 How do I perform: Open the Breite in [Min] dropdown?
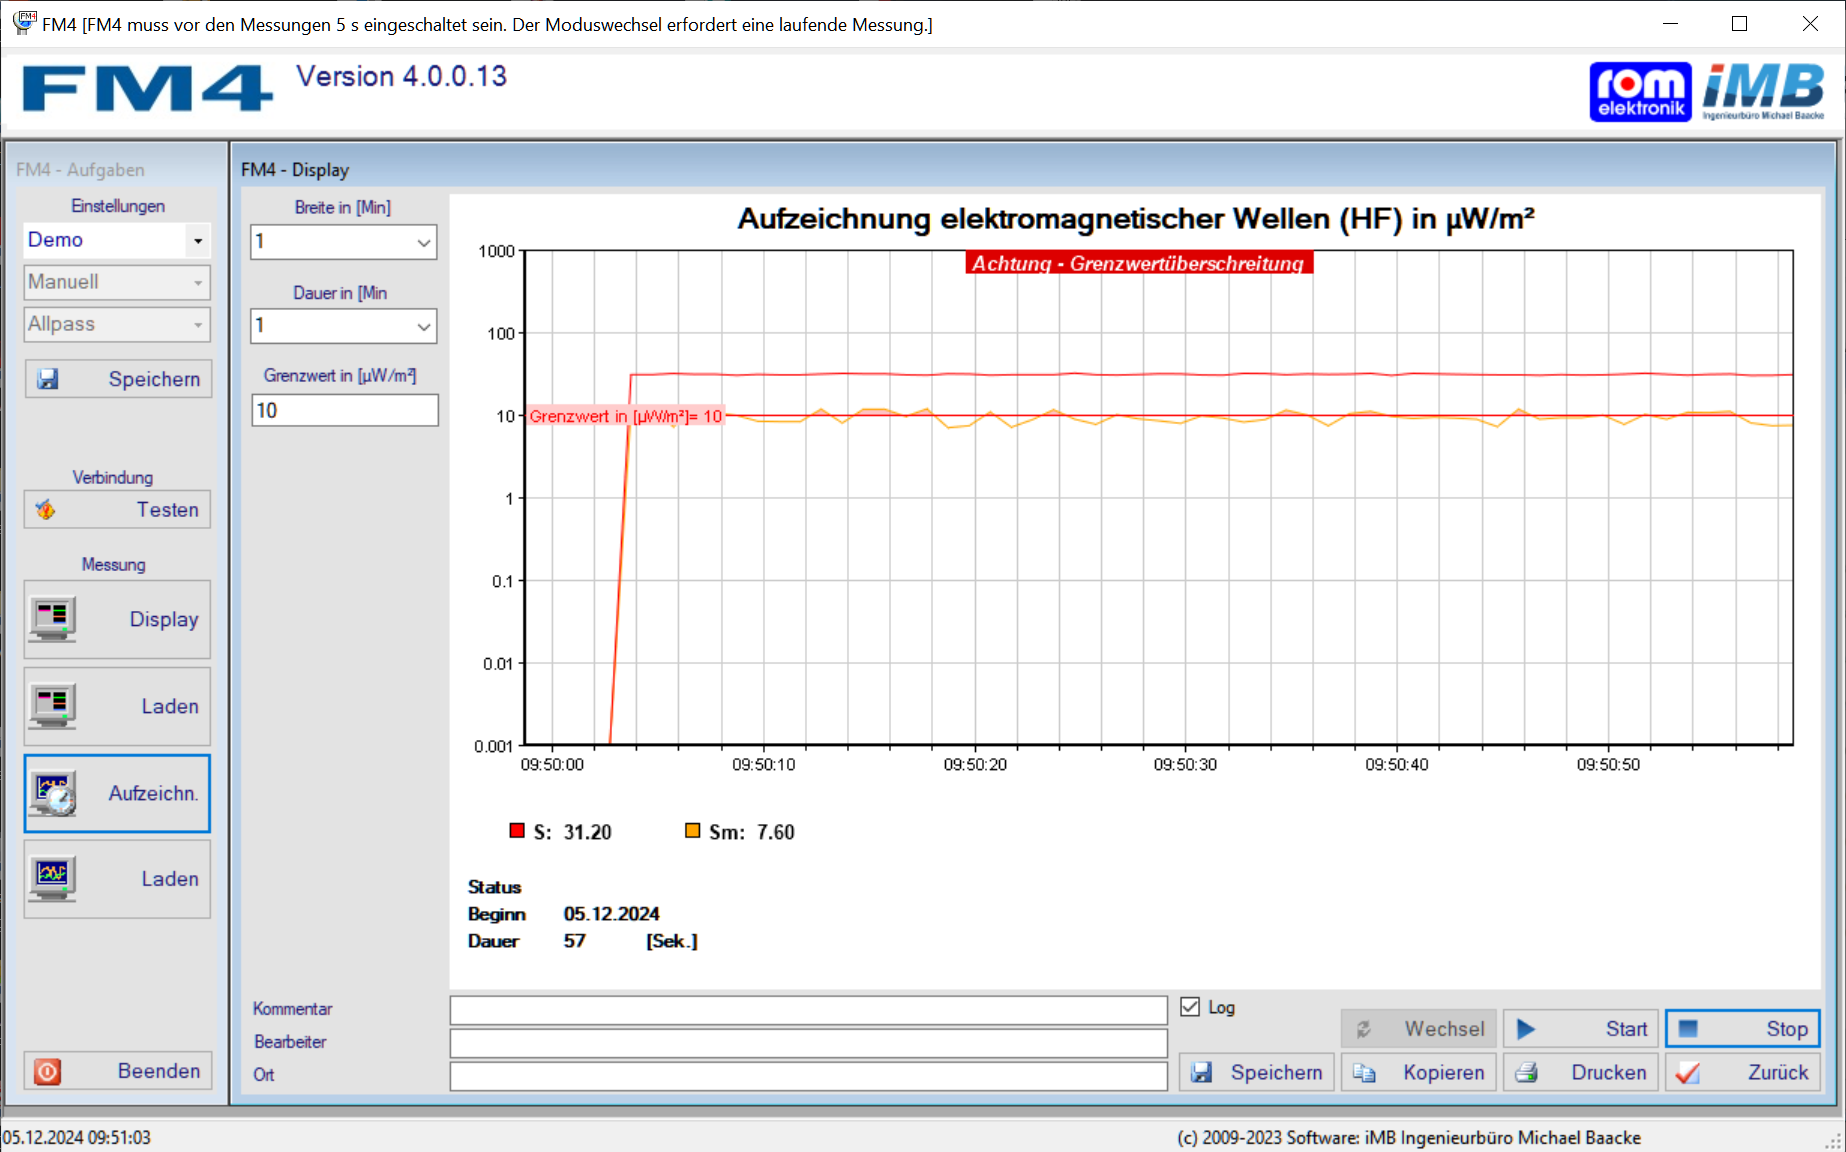coord(424,242)
